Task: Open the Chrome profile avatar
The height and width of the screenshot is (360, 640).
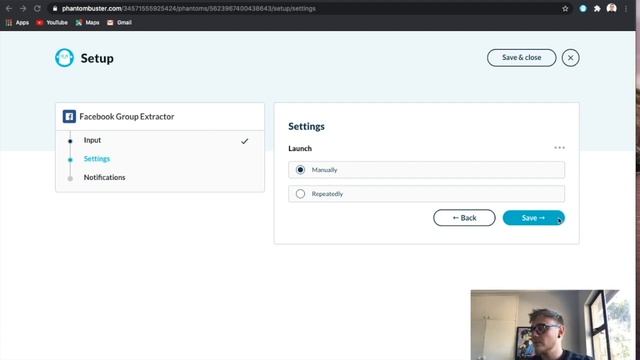Action: (611, 8)
